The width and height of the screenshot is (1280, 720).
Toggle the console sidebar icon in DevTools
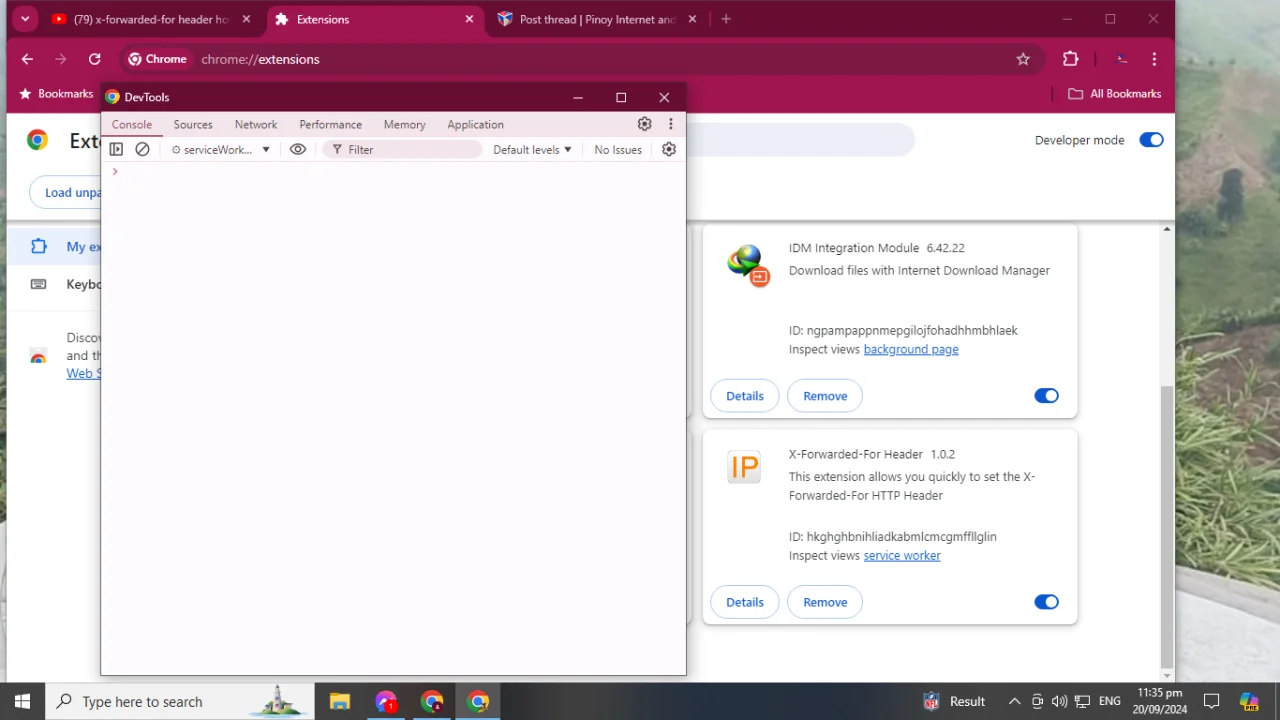click(x=116, y=149)
